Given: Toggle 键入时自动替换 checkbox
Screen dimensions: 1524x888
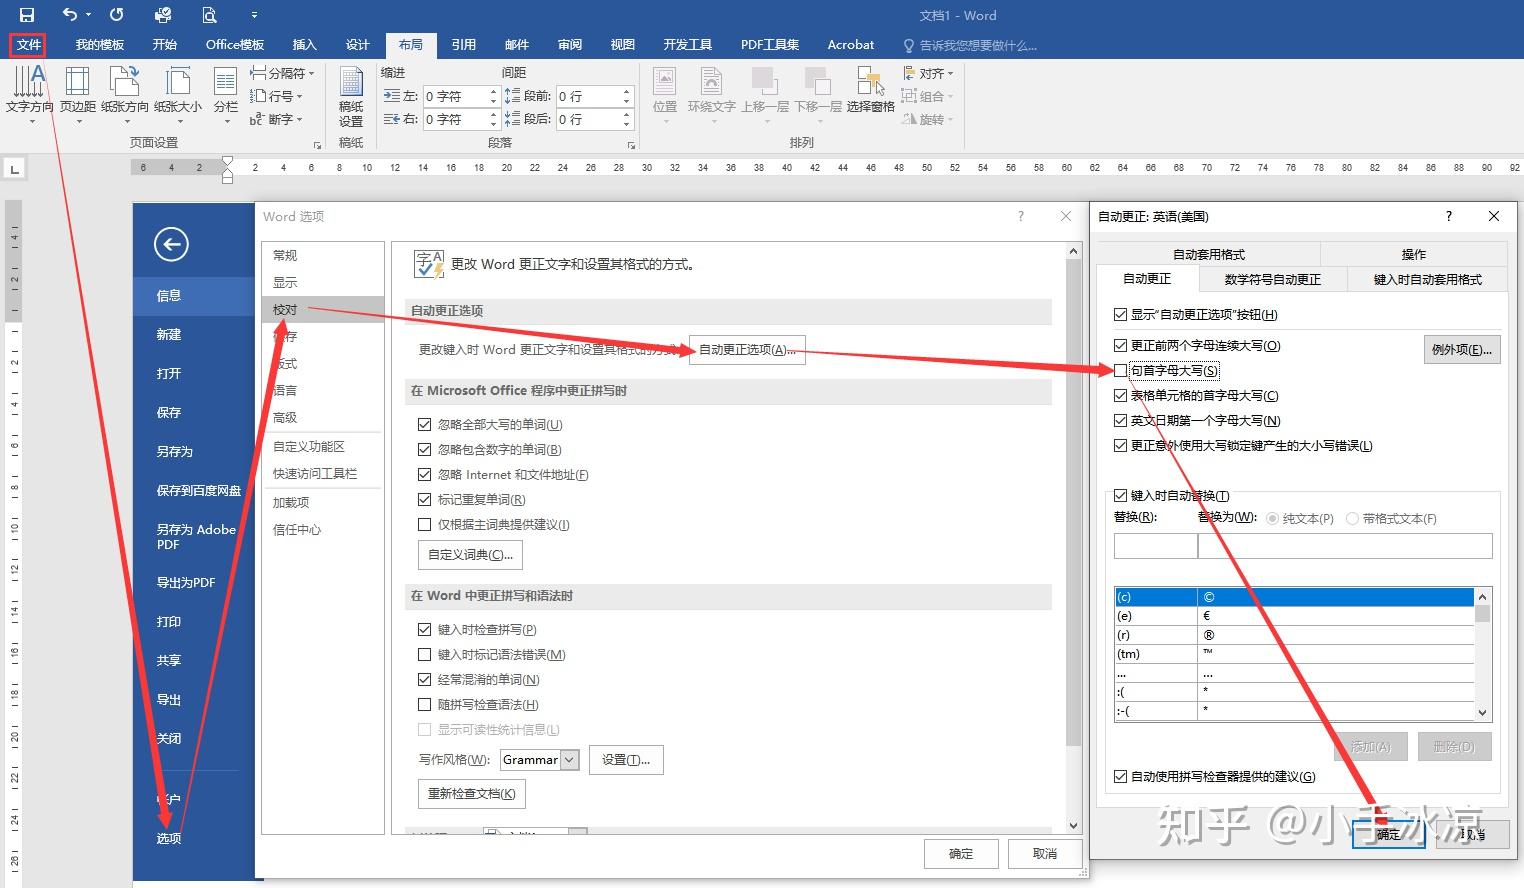Looking at the screenshot, I should [x=1120, y=495].
